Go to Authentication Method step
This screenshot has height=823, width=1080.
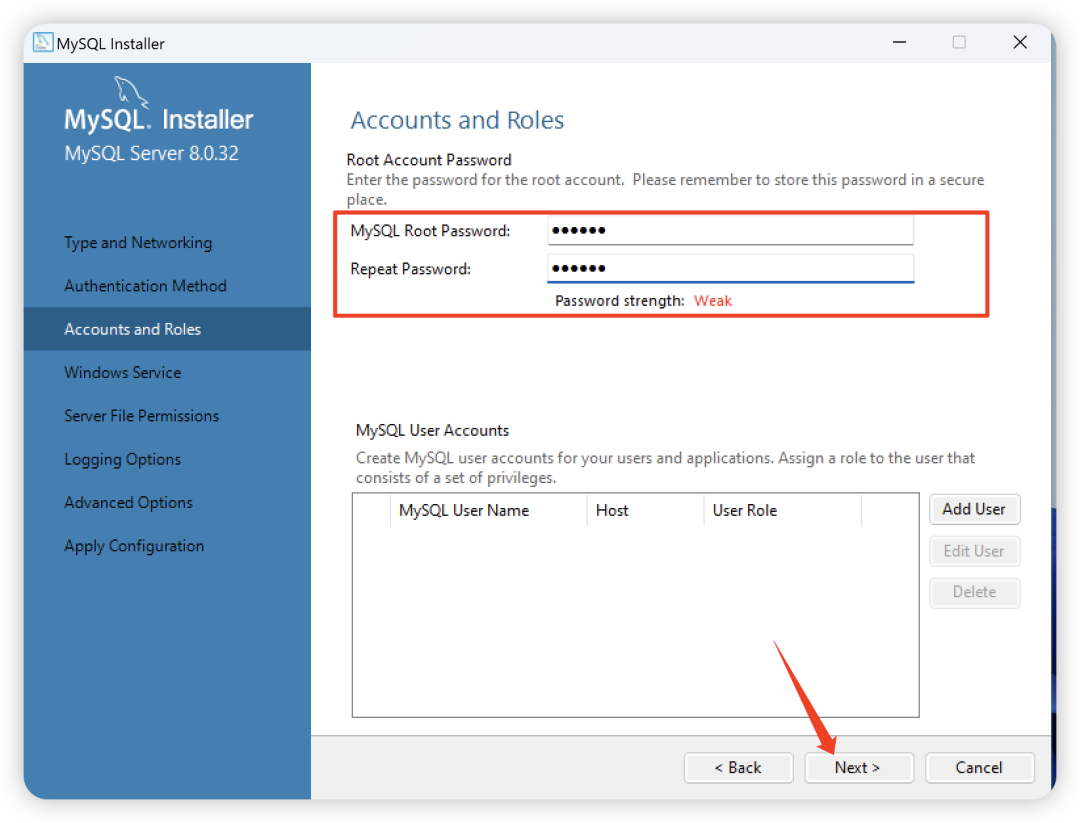tap(145, 286)
